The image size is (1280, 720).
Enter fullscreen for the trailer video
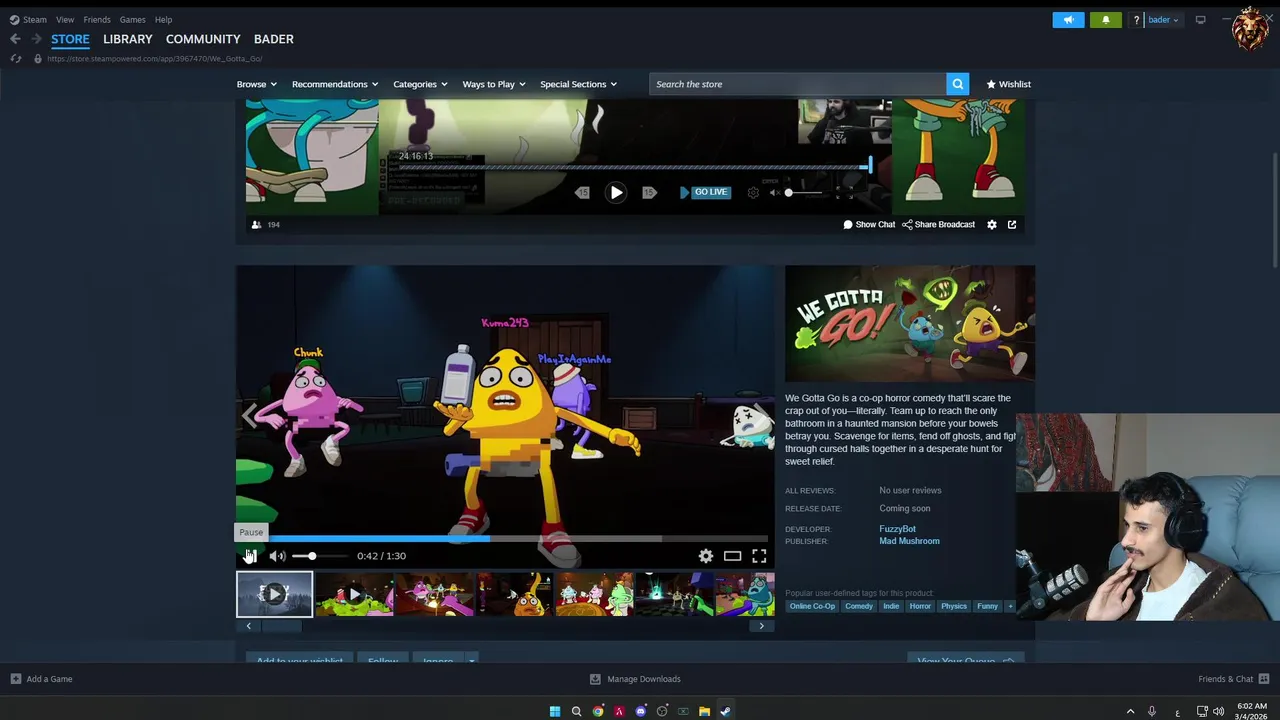pyautogui.click(x=759, y=556)
